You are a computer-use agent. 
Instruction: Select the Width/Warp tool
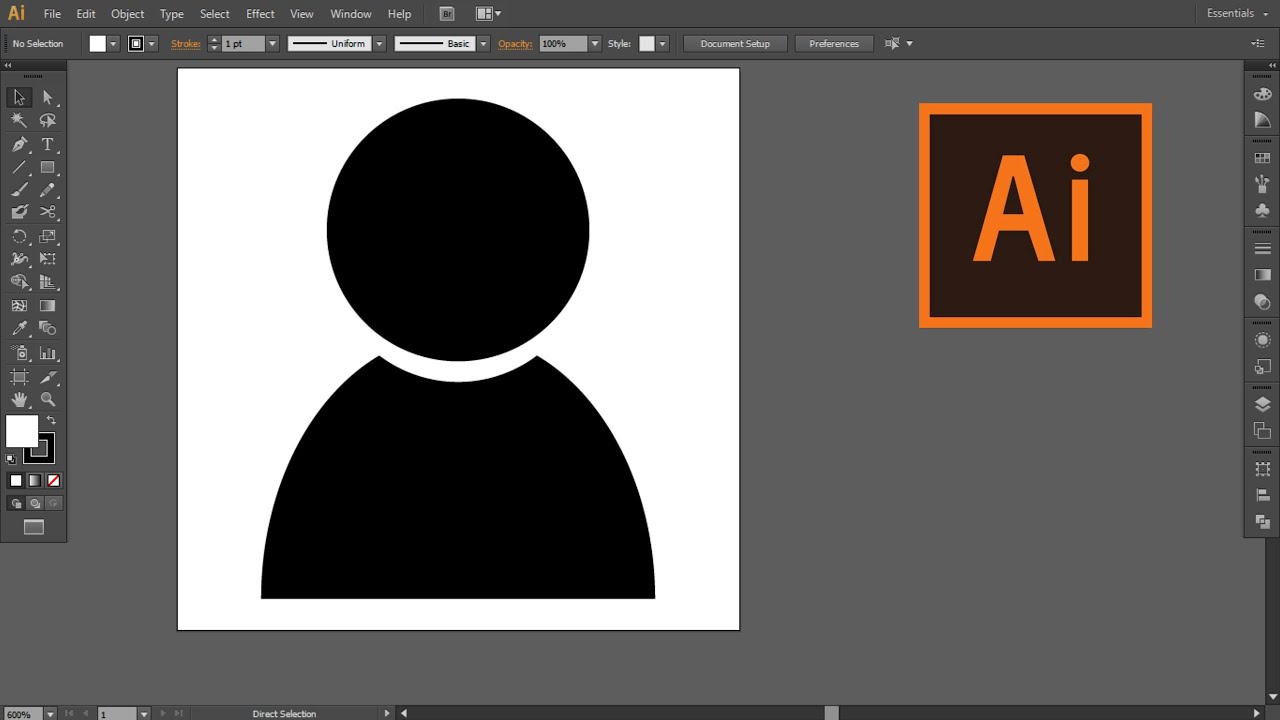point(19,259)
